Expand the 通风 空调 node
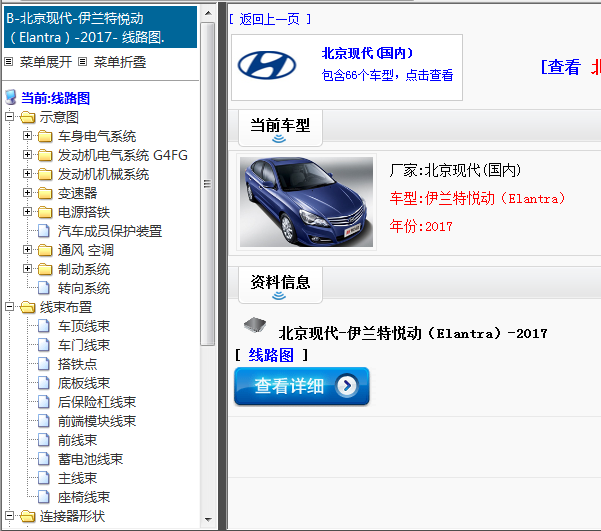Image resolution: width=601 pixels, height=531 pixels. coord(27,250)
